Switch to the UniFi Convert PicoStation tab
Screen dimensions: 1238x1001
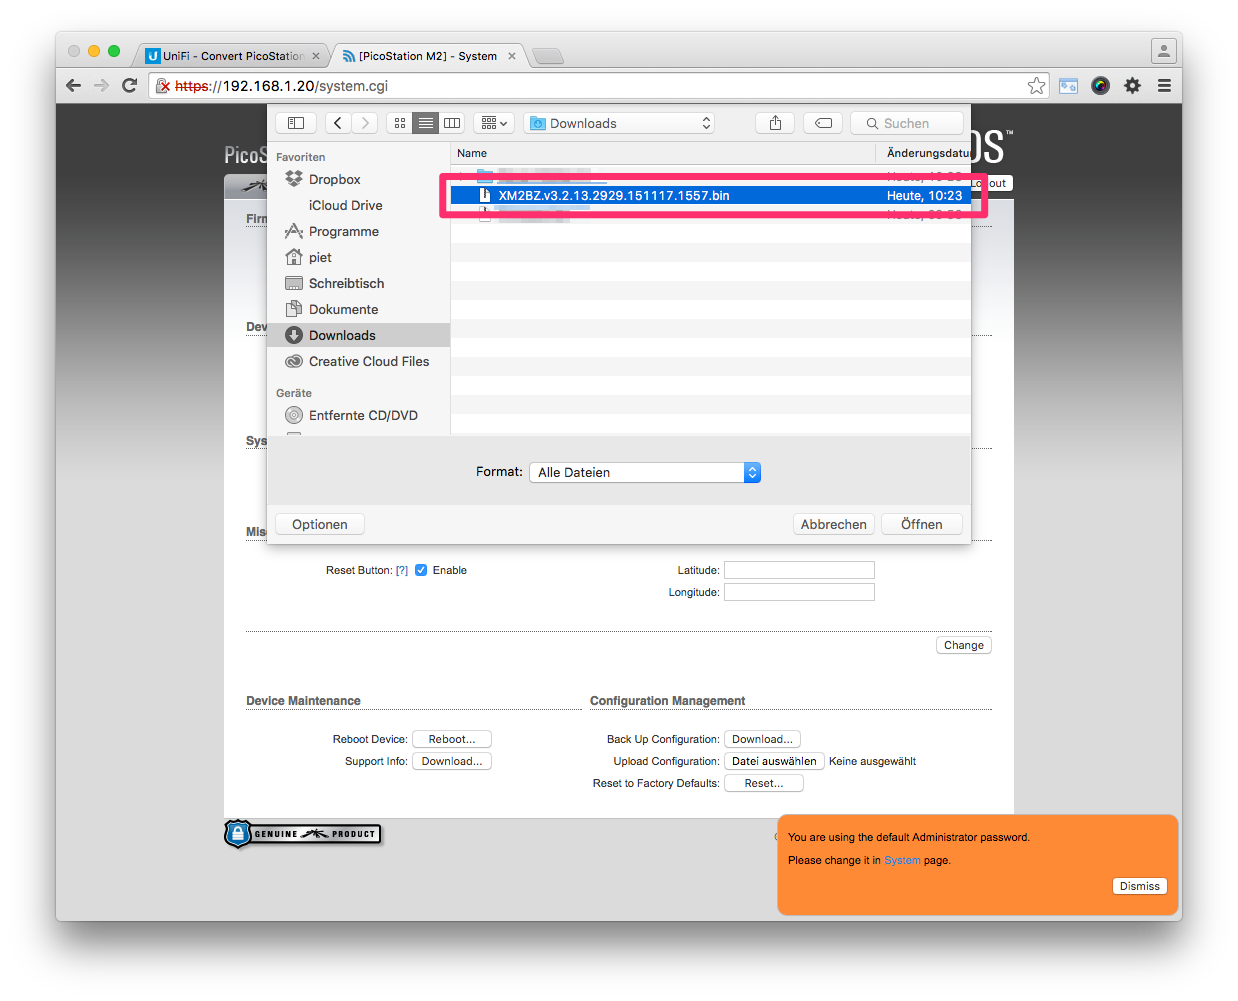tap(232, 56)
